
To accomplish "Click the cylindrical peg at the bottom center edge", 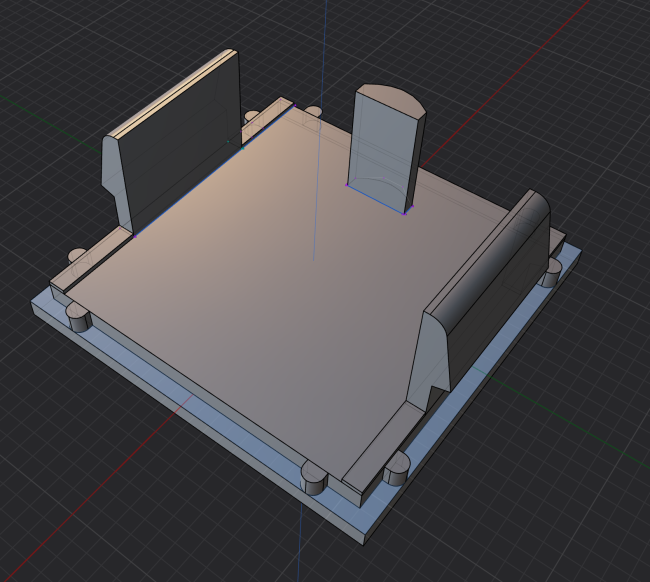I will click(x=314, y=478).
